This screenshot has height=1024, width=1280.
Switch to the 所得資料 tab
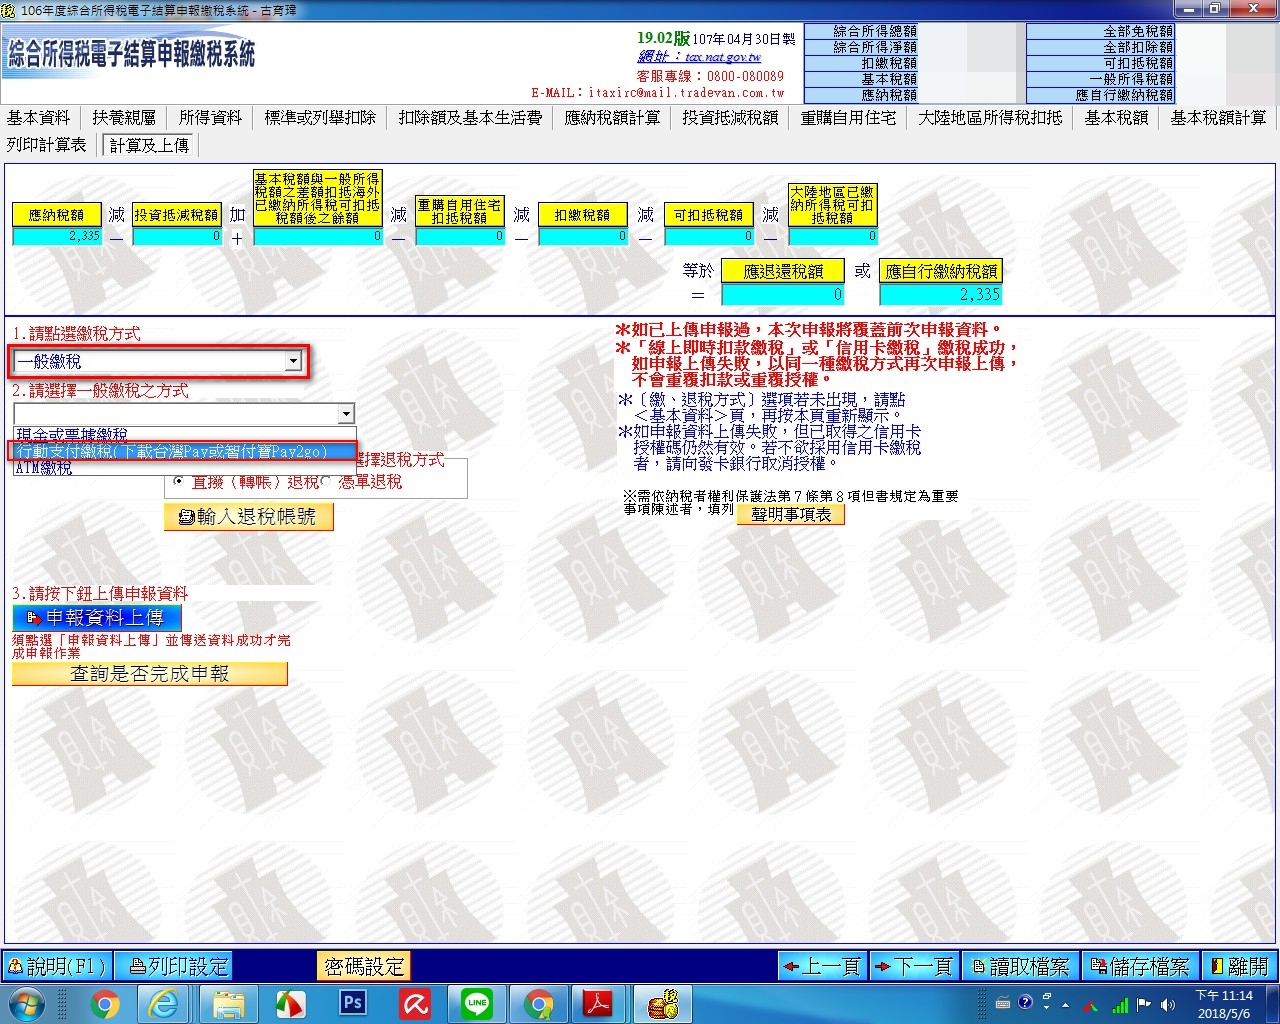(x=210, y=118)
